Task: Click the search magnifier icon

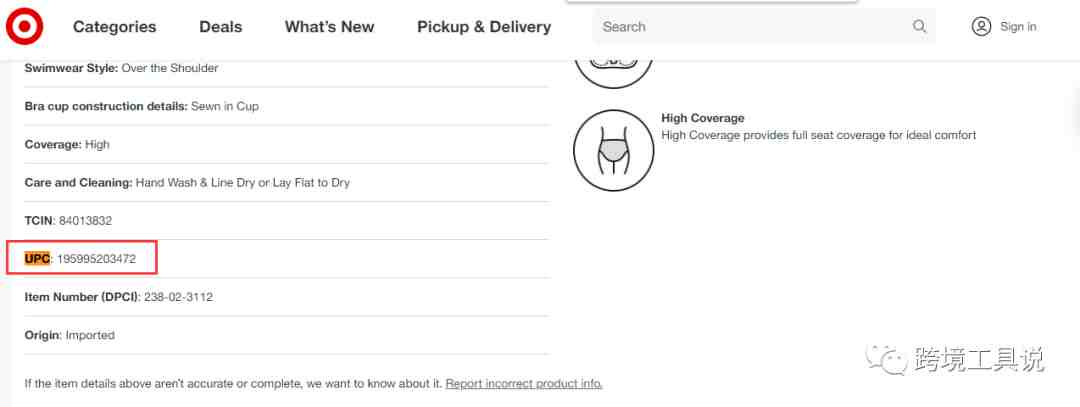Action: [920, 26]
